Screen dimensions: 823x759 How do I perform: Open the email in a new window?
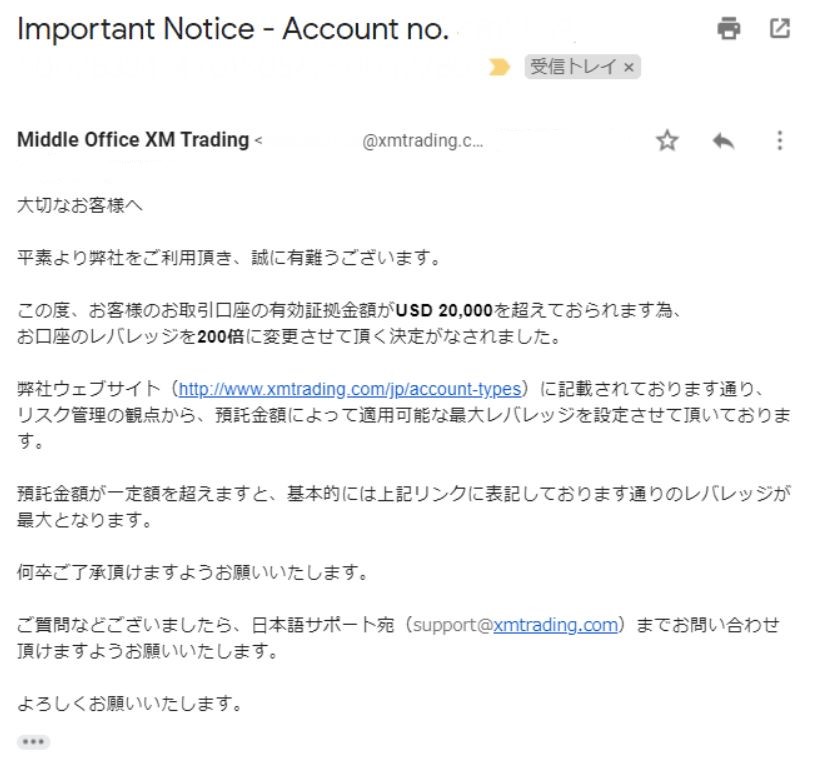pyautogui.click(x=779, y=29)
